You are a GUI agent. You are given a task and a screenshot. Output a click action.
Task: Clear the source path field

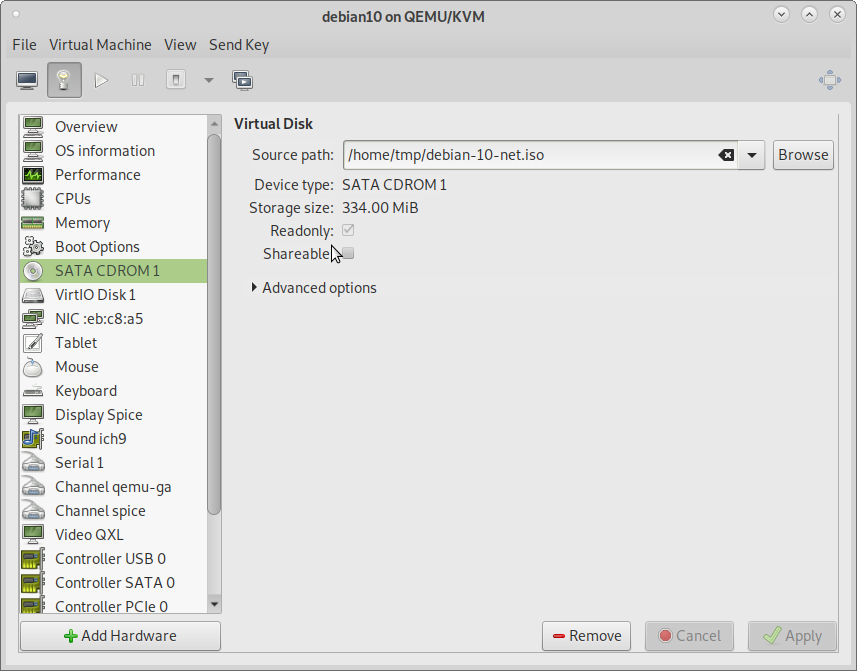(x=726, y=155)
